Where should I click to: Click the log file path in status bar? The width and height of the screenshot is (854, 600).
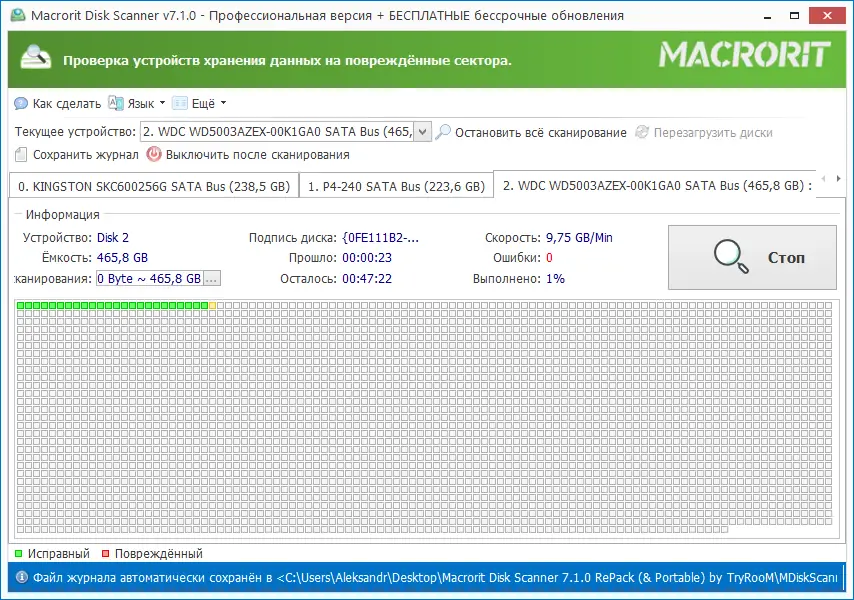point(557,577)
